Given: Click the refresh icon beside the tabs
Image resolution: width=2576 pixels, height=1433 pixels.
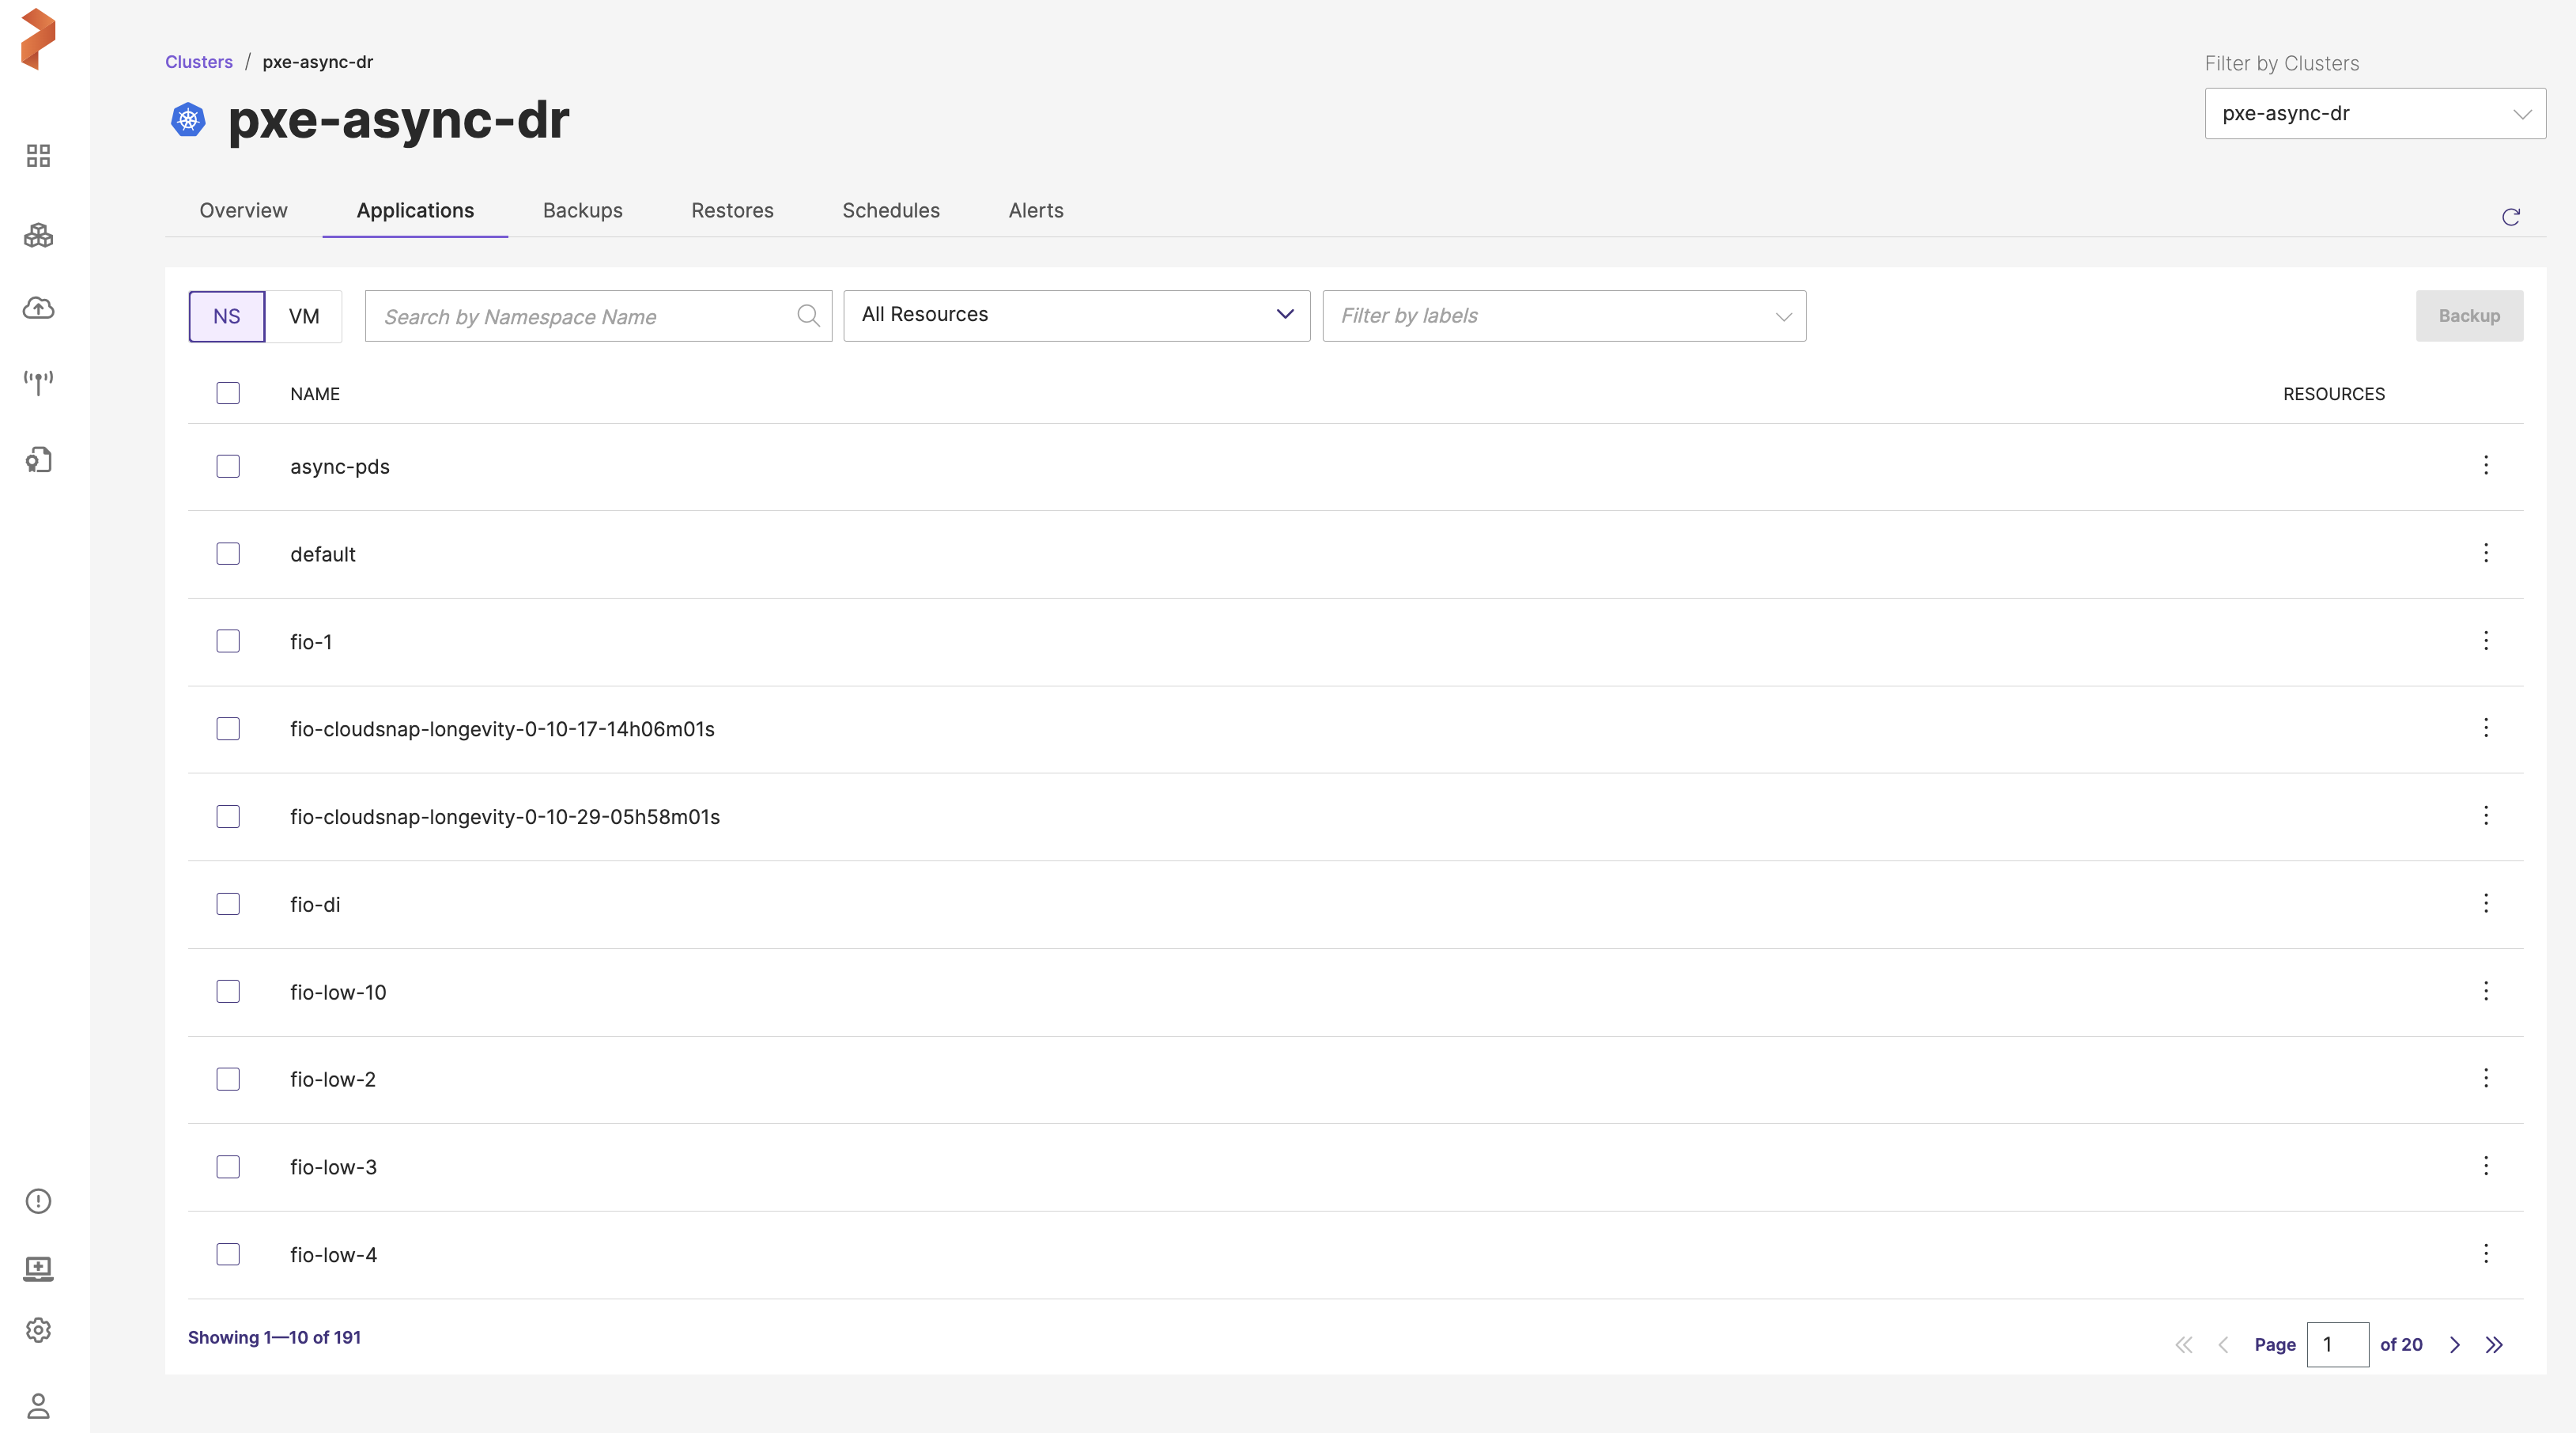Looking at the screenshot, I should (x=2510, y=217).
